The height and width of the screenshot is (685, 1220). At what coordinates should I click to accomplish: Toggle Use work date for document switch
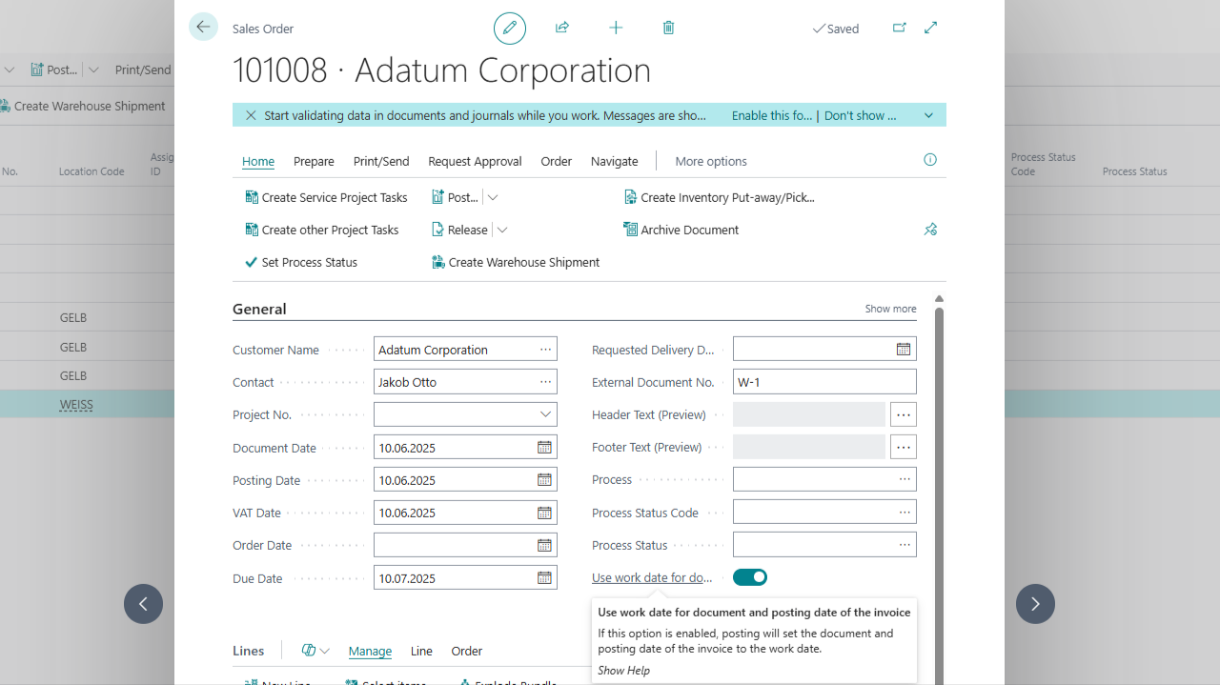tap(750, 577)
